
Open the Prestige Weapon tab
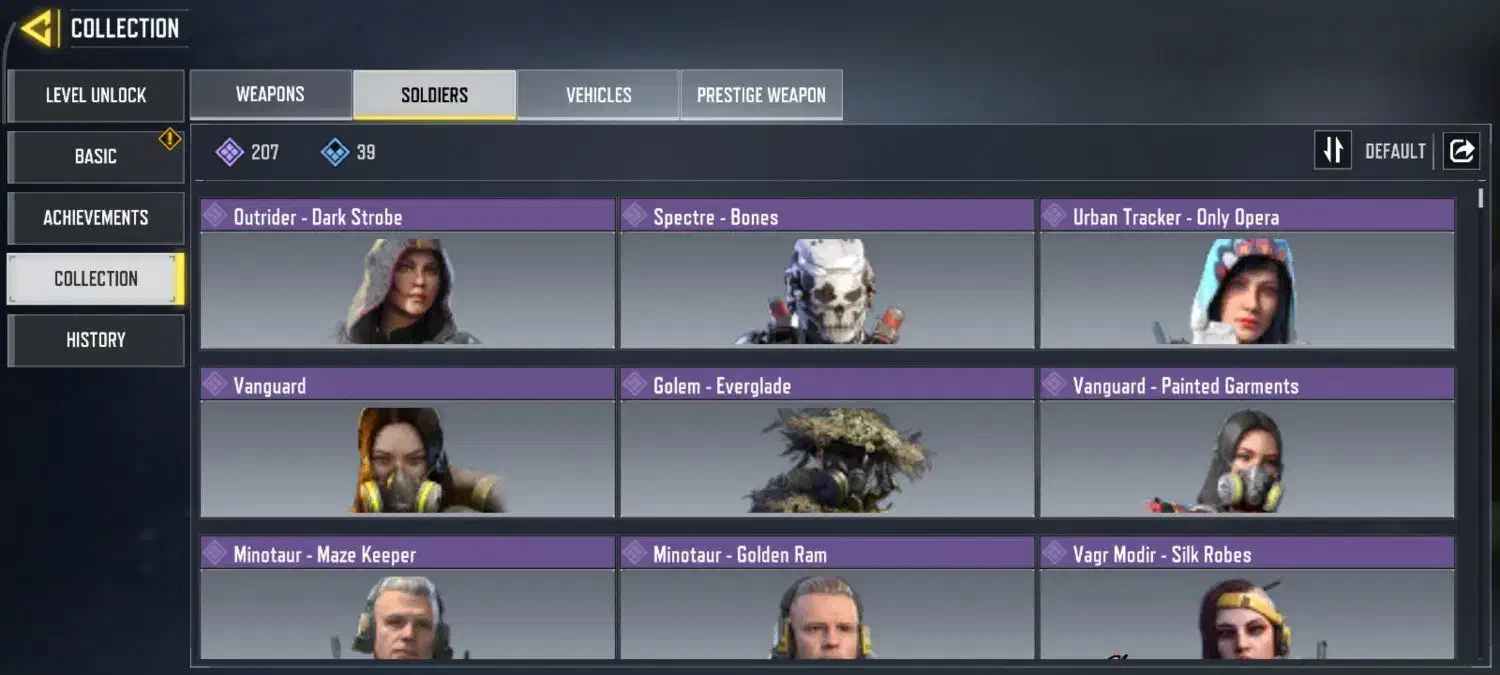761,95
